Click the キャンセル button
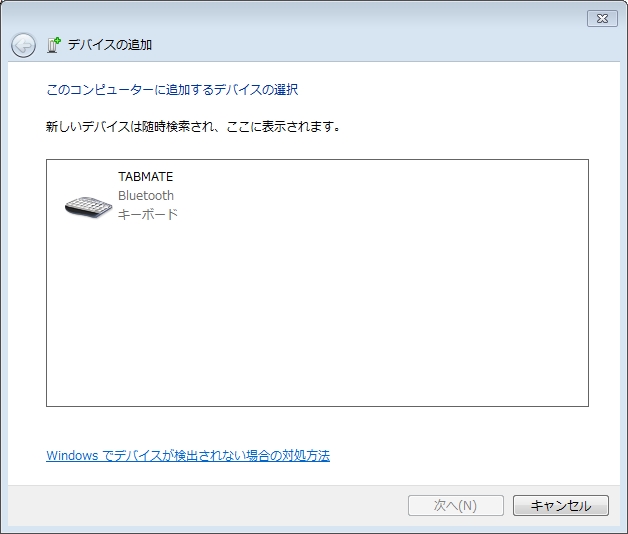Image resolution: width=628 pixels, height=534 pixels. [560, 505]
